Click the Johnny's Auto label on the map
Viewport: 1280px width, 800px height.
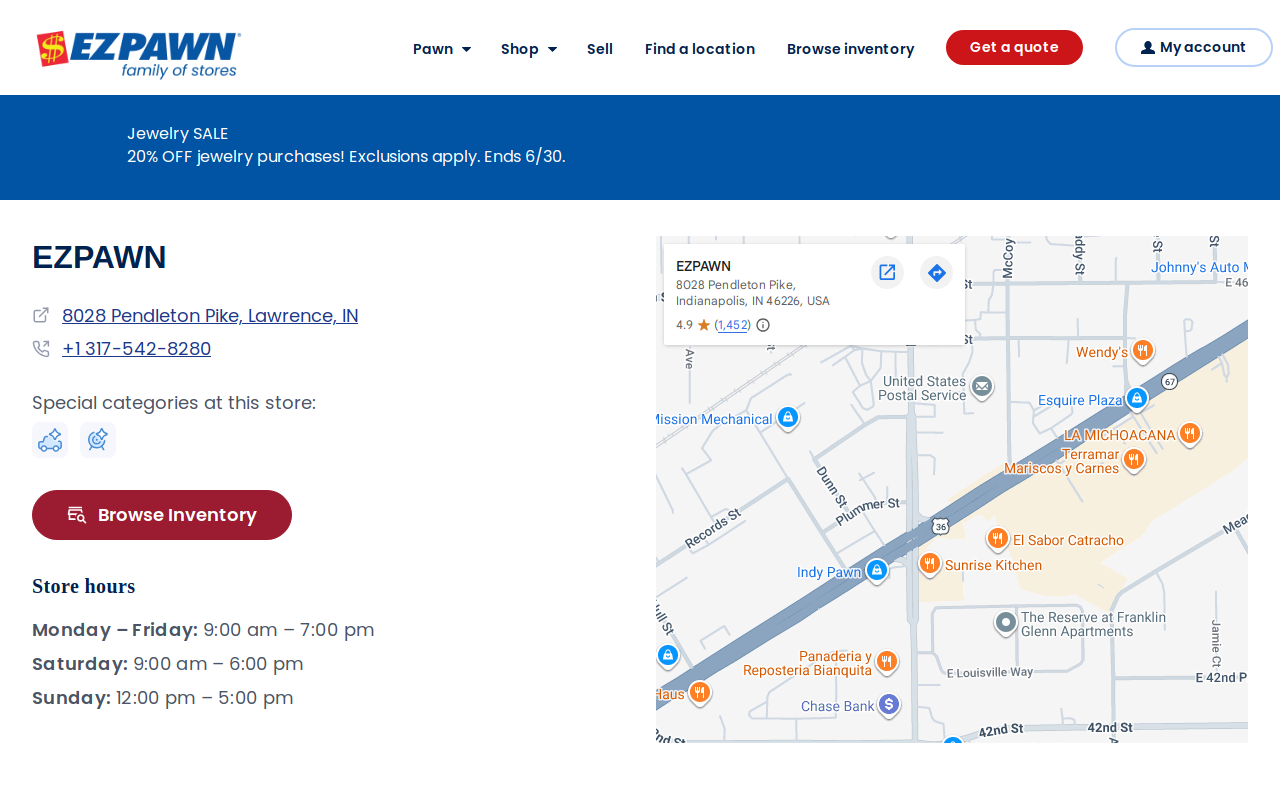[x=1199, y=267]
